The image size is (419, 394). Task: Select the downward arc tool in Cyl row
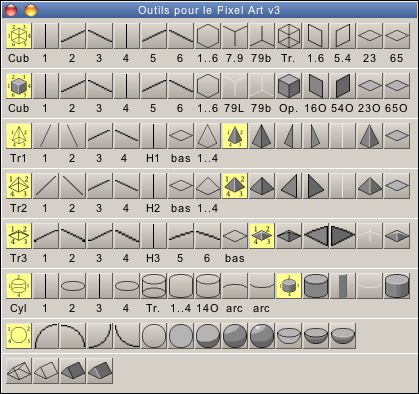pyautogui.click(x=262, y=286)
